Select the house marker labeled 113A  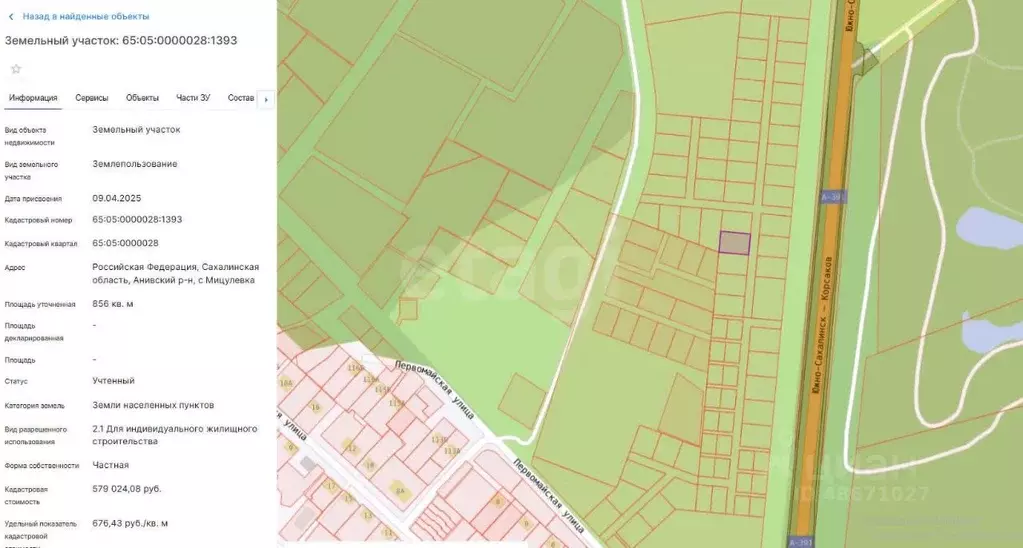(451, 452)
